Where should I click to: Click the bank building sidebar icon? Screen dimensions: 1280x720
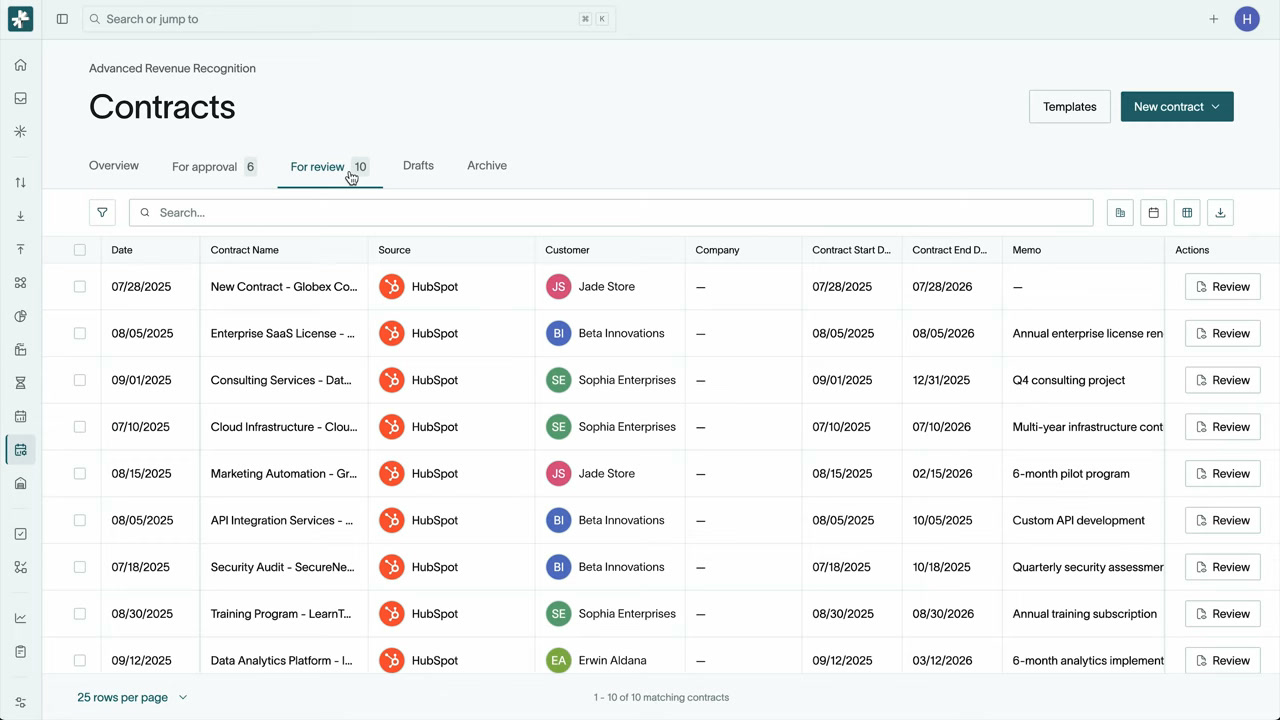(x=20, y=483)
